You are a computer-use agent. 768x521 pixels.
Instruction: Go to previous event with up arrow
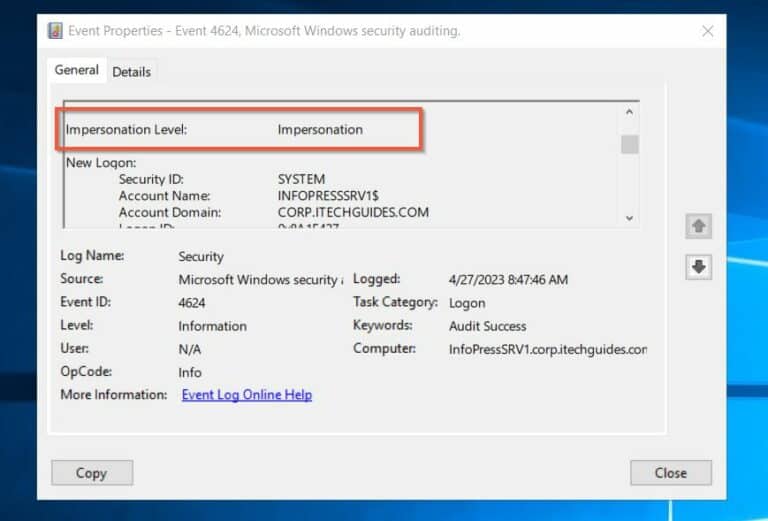tap(698, 226)
